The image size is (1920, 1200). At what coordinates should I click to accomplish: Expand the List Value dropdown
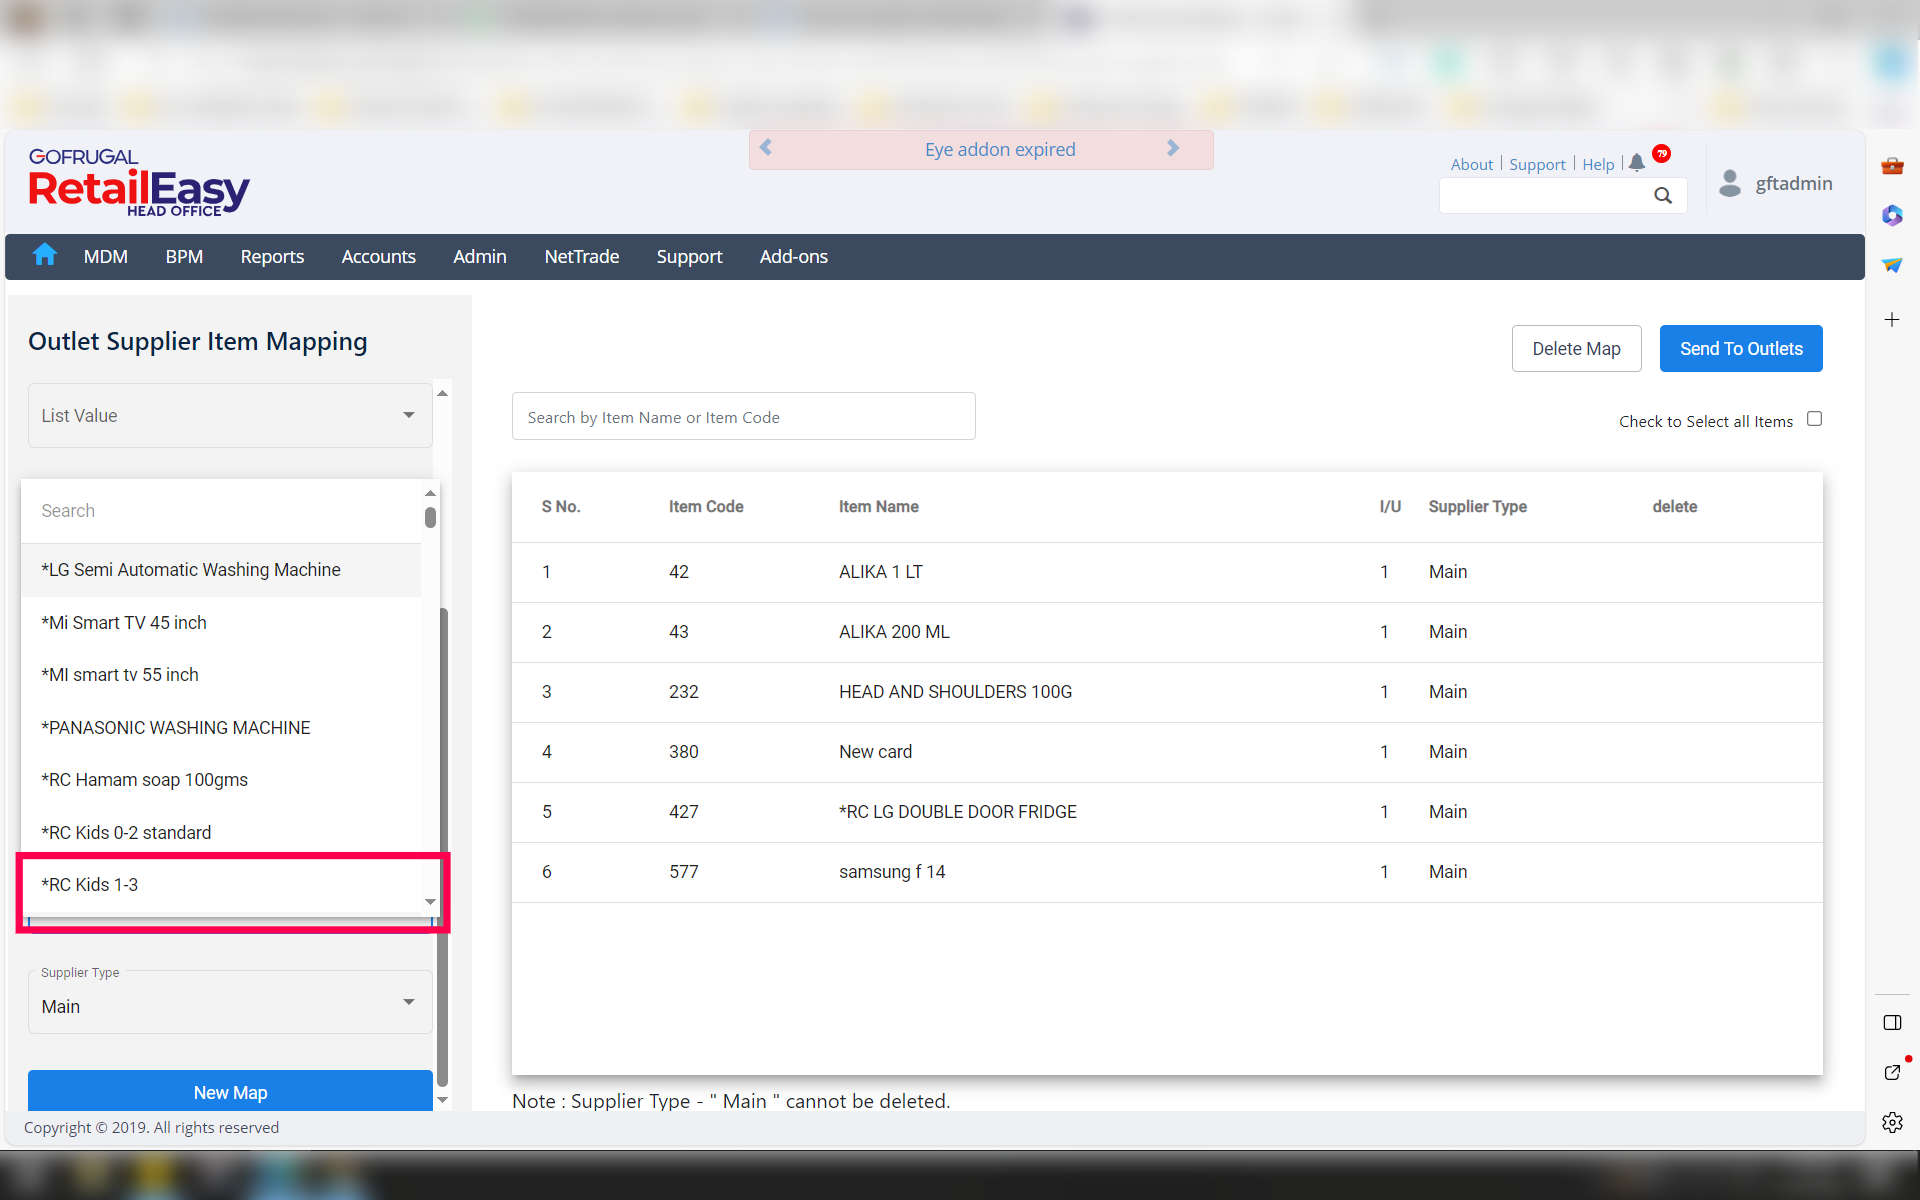[230, 415]
